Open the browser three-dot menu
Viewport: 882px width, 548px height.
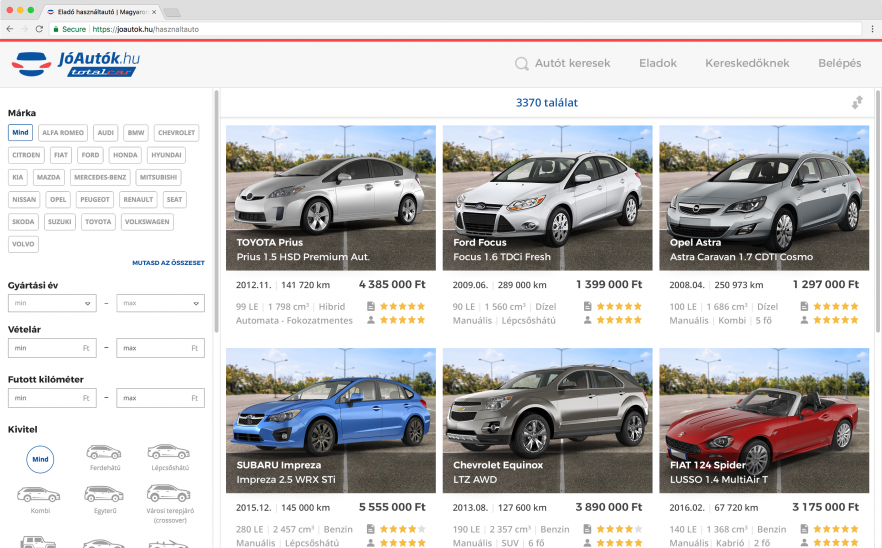(x=872, y=29)
